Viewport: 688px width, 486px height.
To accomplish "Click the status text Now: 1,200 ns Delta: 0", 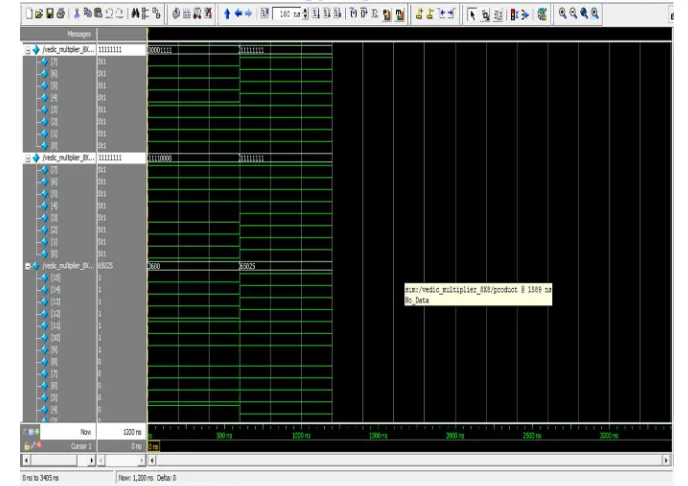I will (147, 478).
